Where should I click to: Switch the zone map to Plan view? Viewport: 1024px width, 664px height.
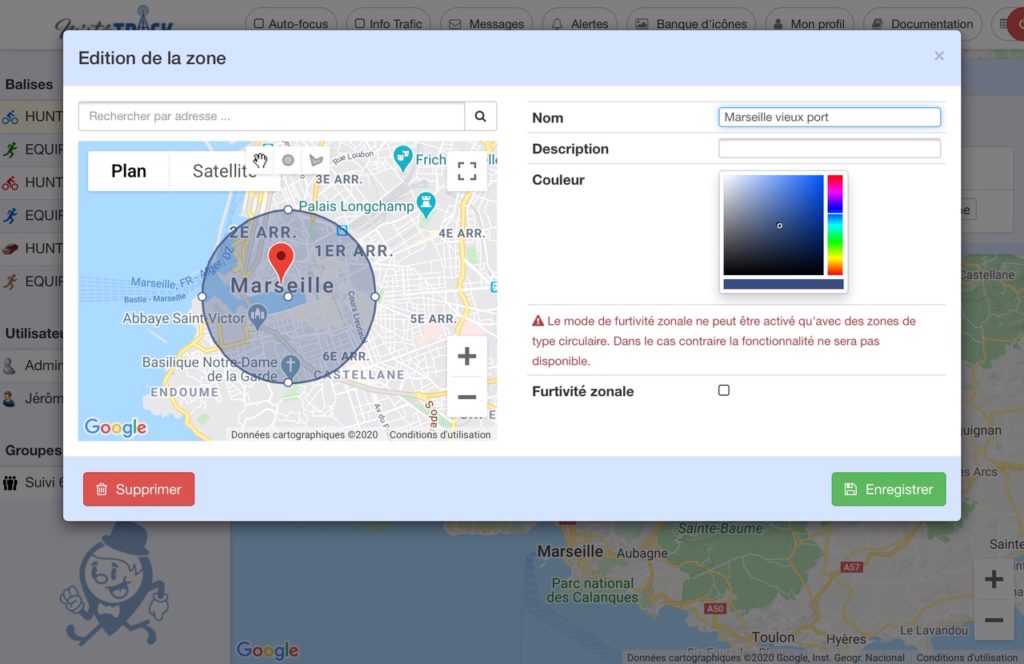coord(129,171)
